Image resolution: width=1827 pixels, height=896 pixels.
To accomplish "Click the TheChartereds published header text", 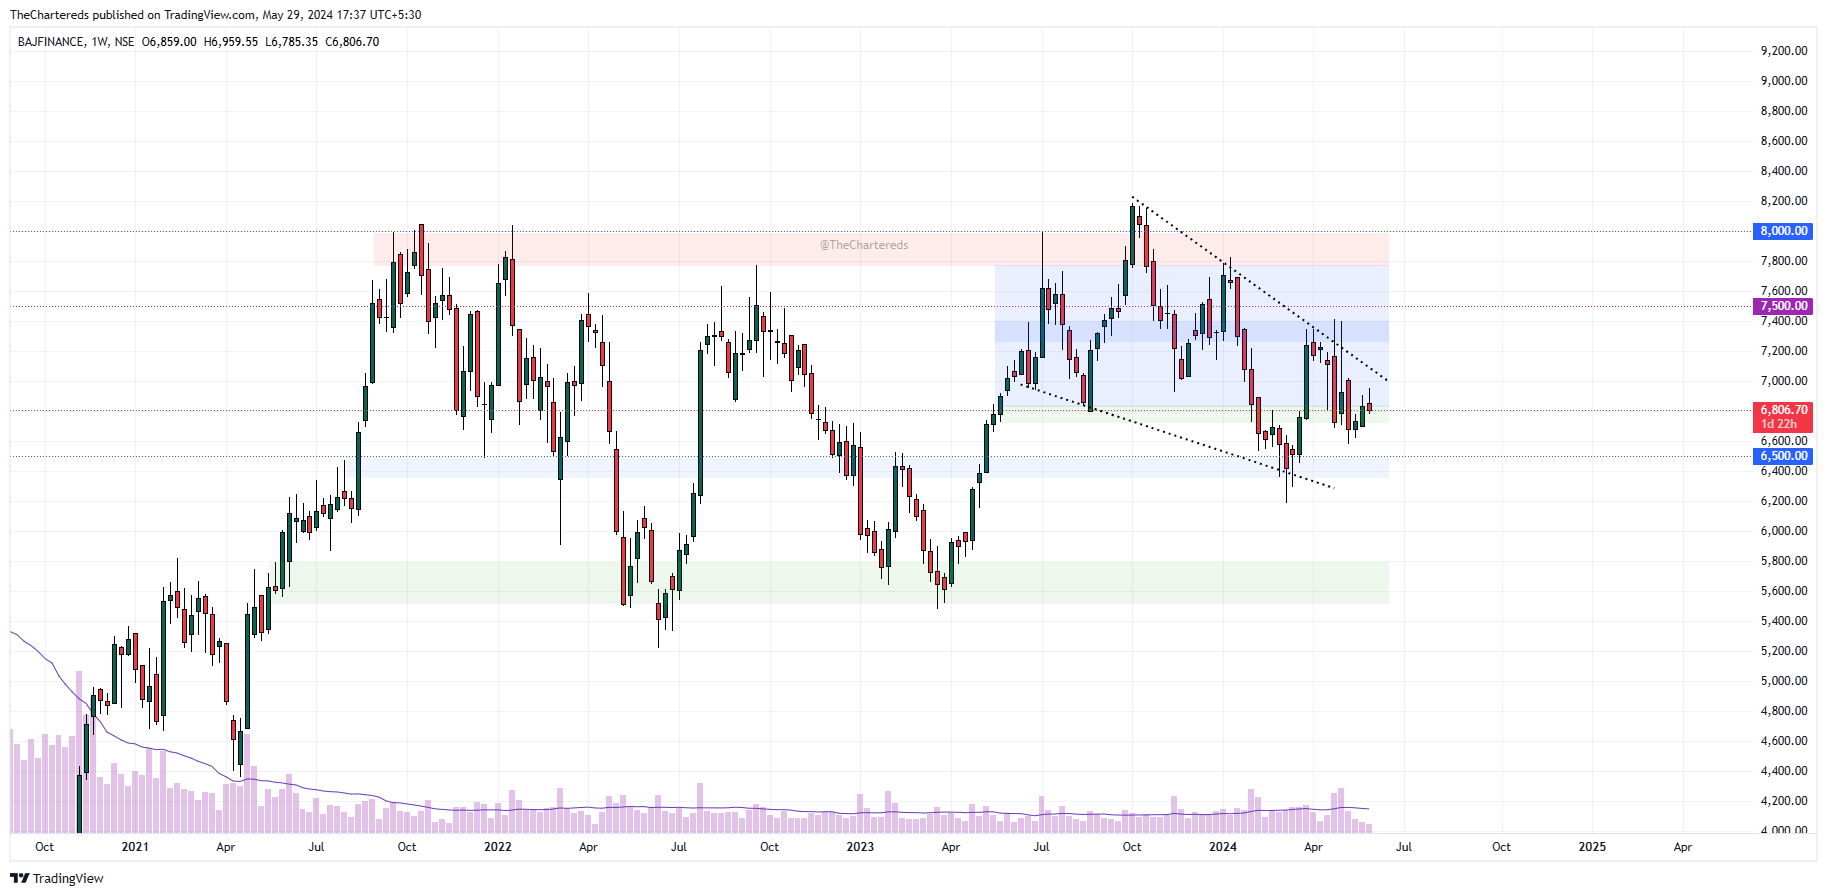I will [x=215, y=15].
